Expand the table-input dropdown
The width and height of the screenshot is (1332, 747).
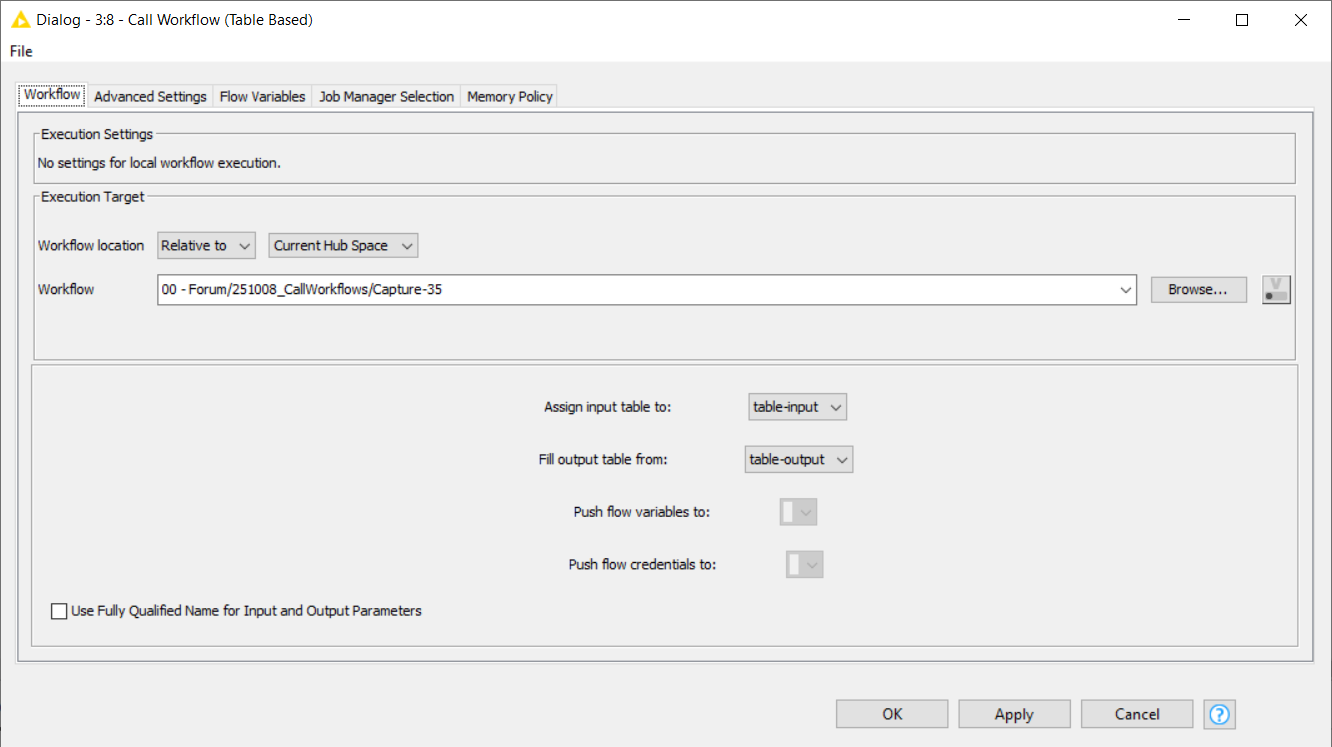click(x=798, y=407)
